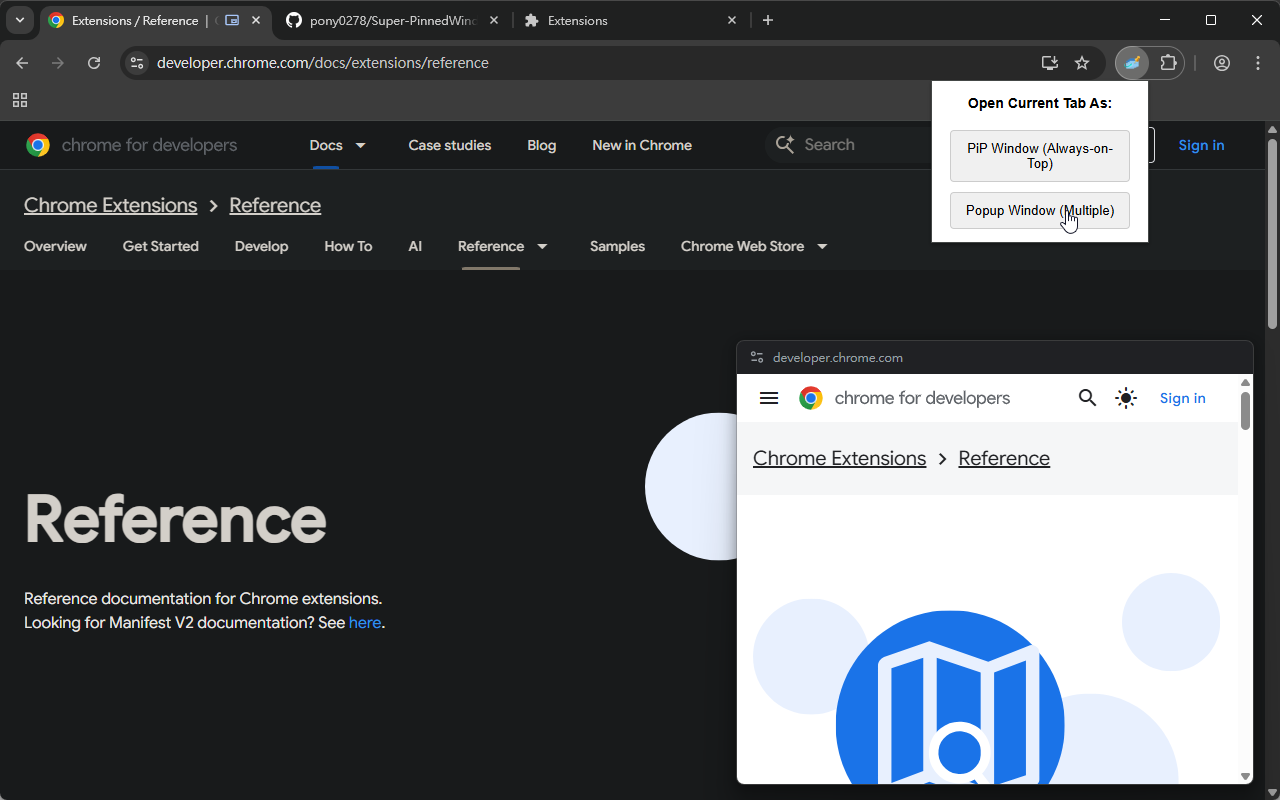Click the Reference page heading

coord(175,519)
